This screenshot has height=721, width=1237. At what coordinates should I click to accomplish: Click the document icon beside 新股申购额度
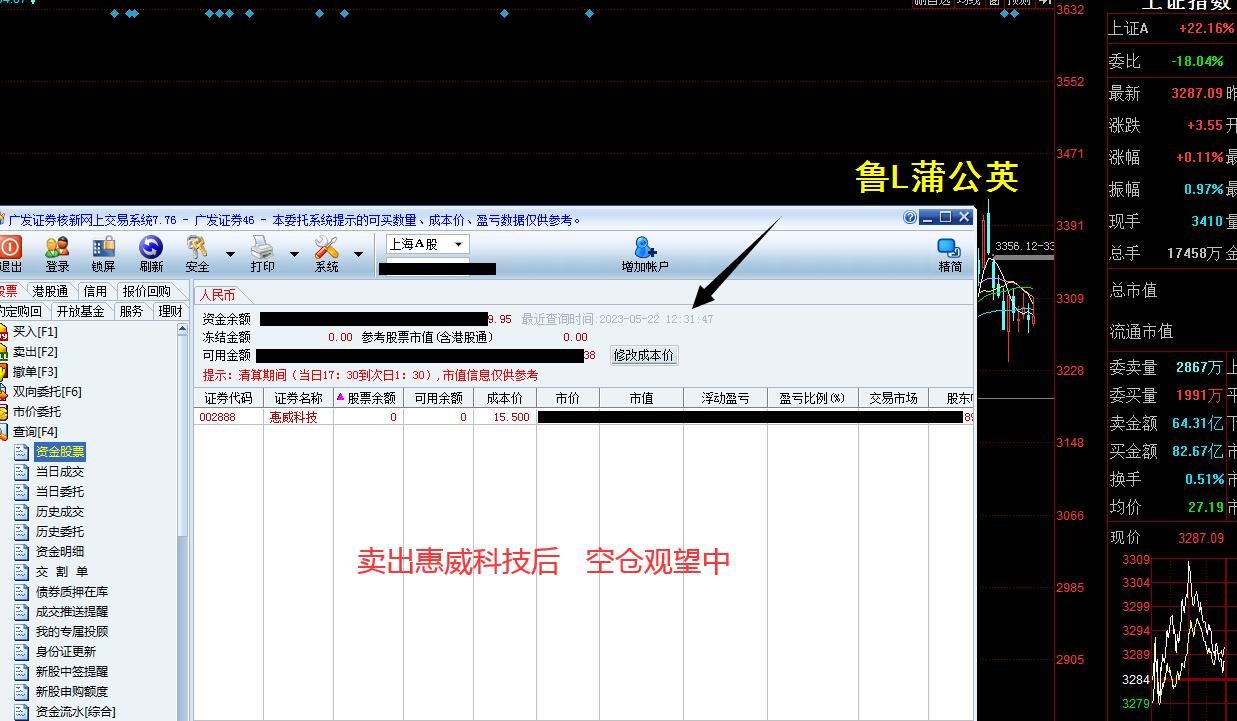coord(22,692)
